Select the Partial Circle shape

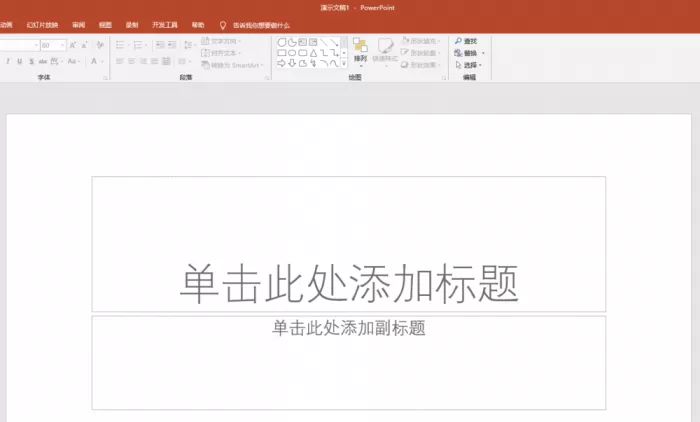pyautogui.click(x=292, y=42)
